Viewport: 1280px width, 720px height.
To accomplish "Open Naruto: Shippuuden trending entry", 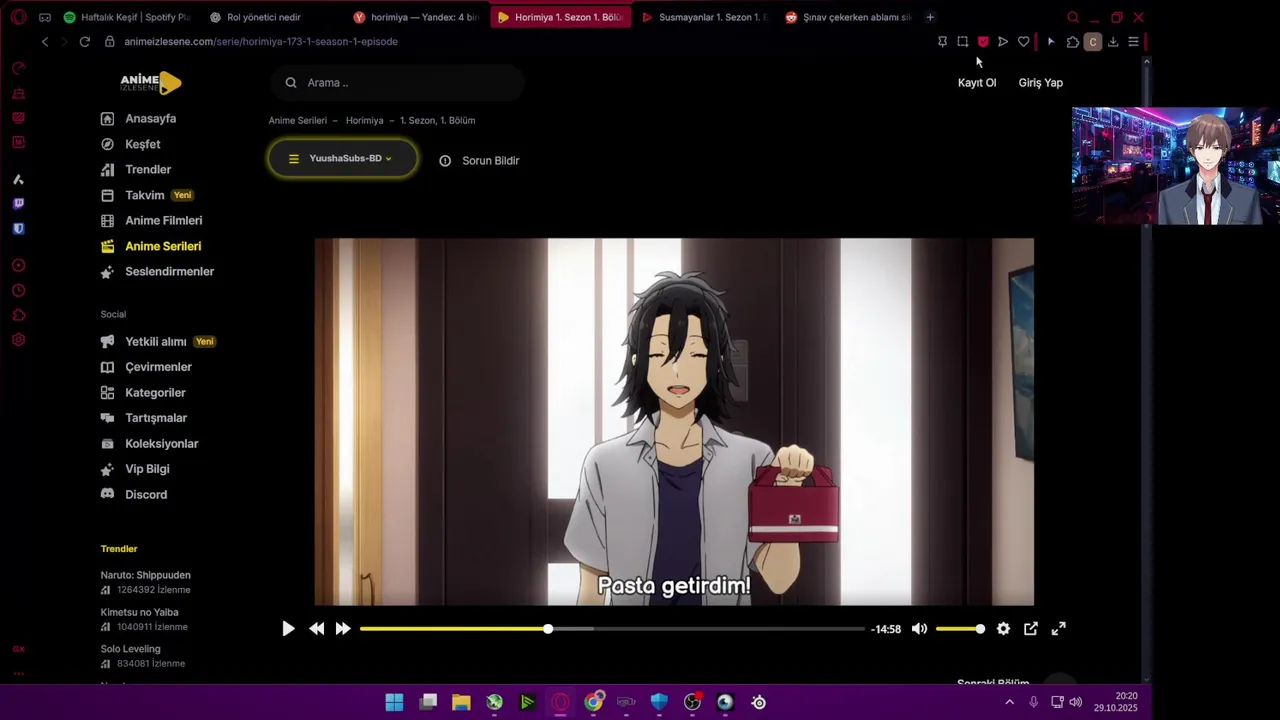I will click(x=145, y=575).
